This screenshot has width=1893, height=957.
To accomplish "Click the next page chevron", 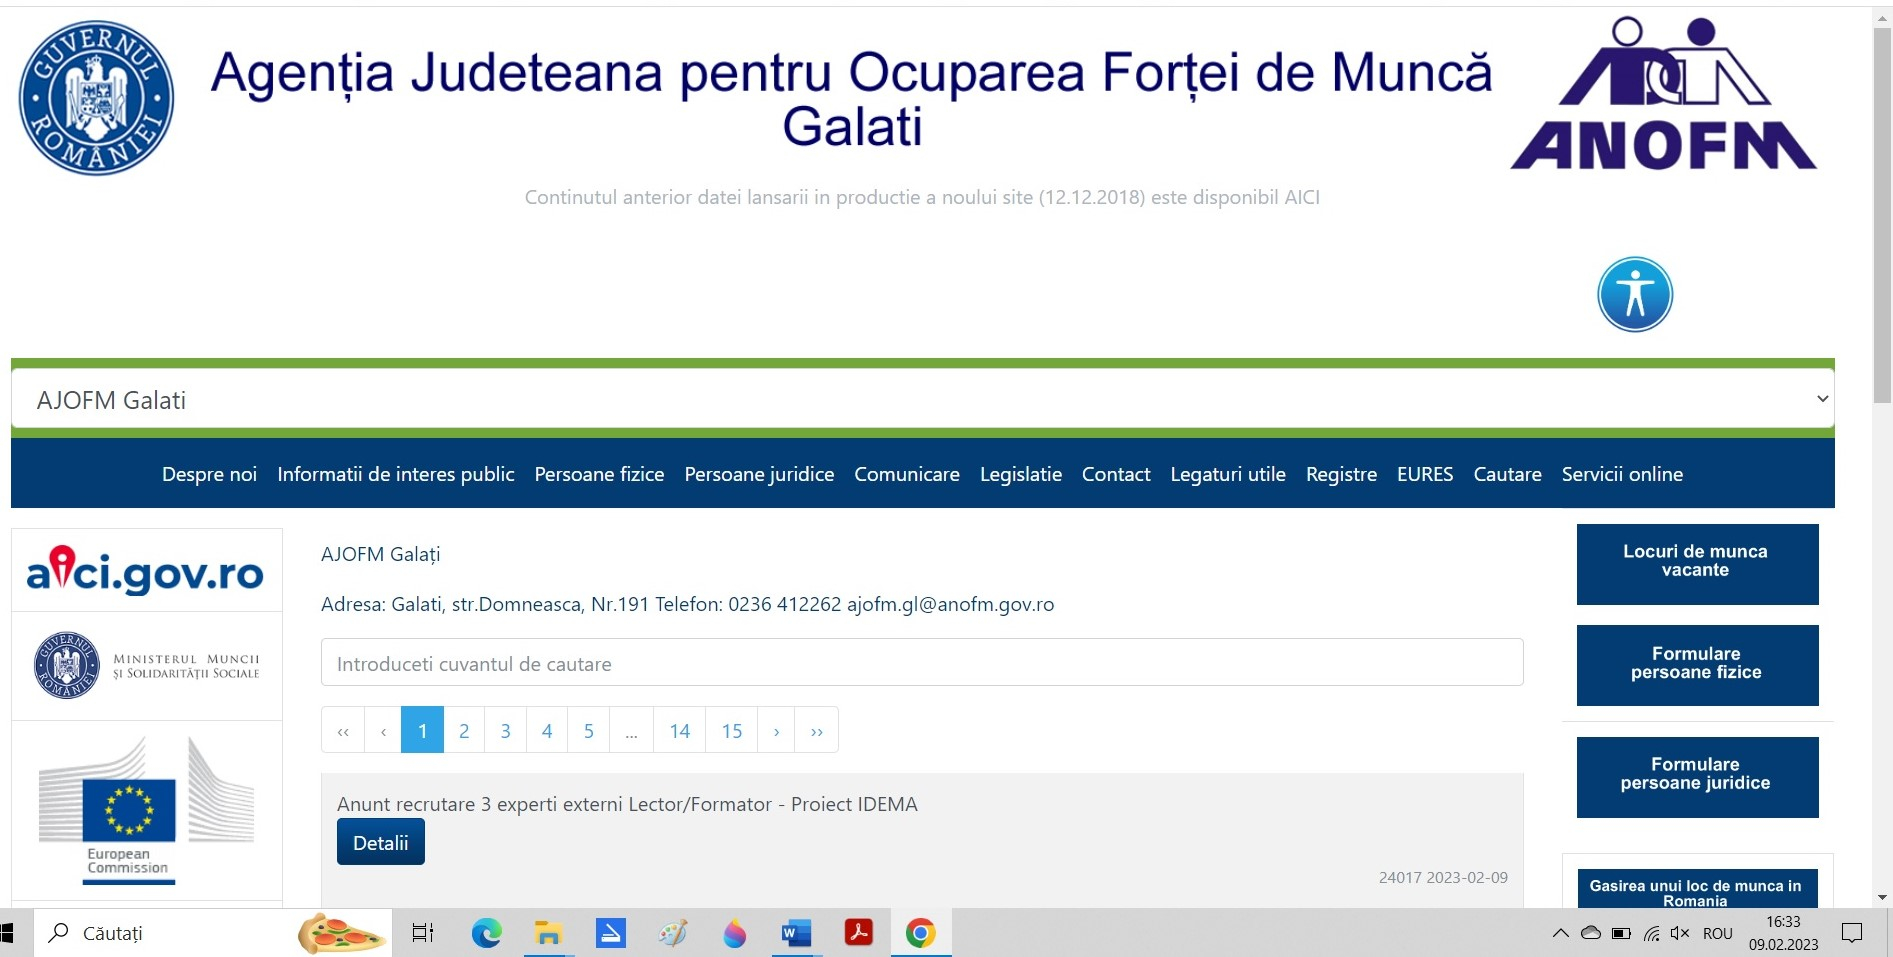I will (x=775, y=730).
